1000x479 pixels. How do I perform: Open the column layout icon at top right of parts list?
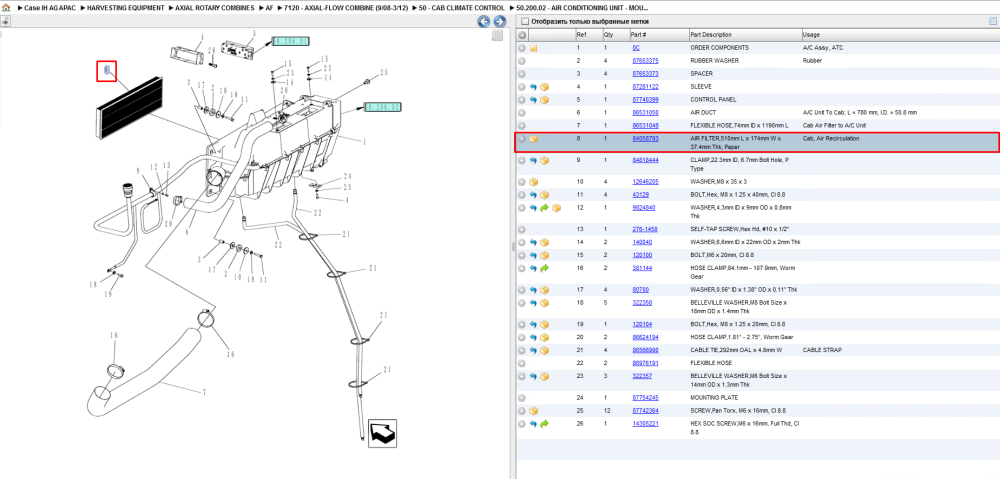(x=992, y=22)
